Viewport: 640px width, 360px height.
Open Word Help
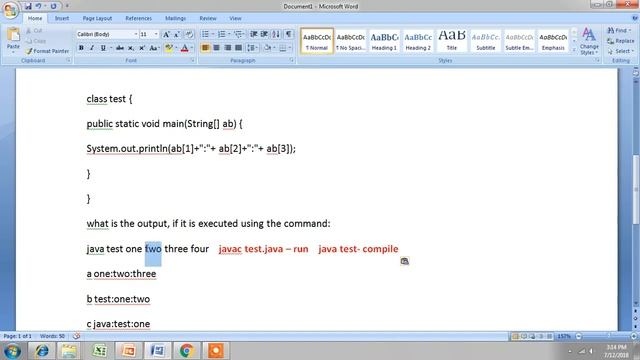tap(635, 18)
